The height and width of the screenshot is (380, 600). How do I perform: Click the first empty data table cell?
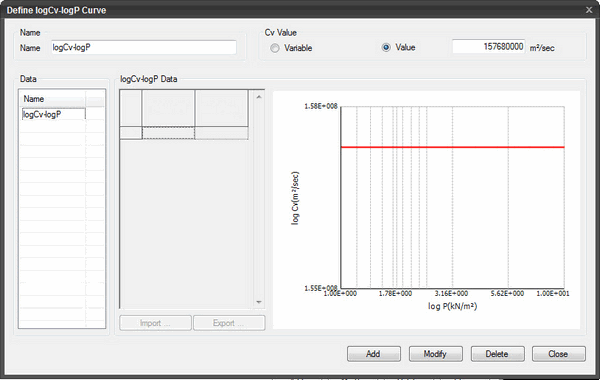pyautogui.click(x=168, y=133)
